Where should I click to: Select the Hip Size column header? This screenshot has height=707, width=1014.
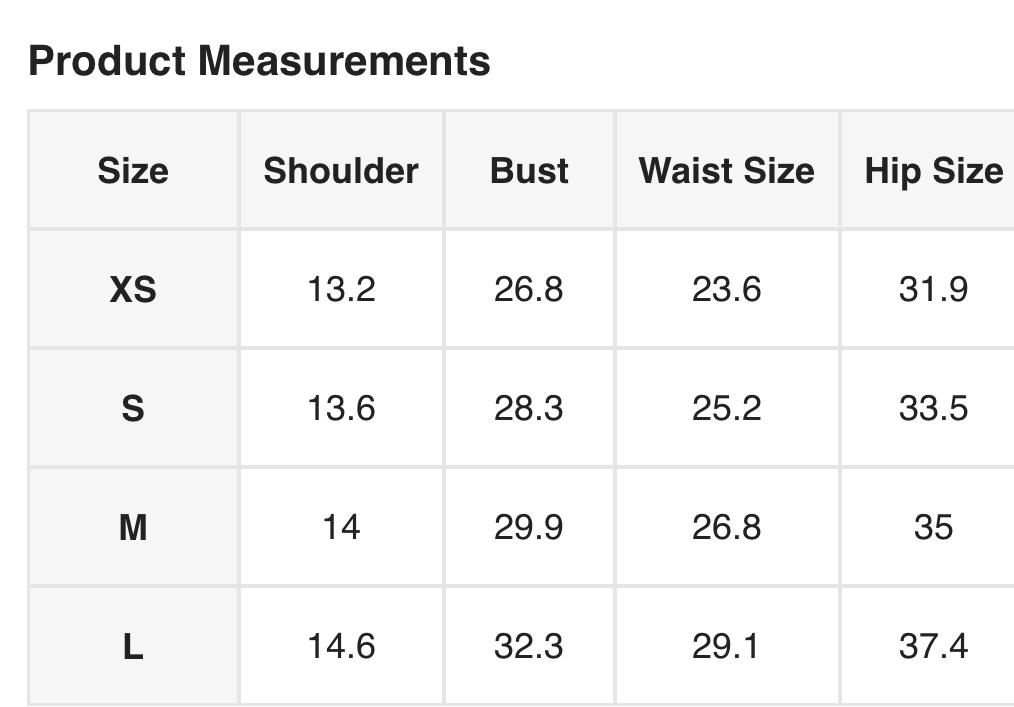933,171
